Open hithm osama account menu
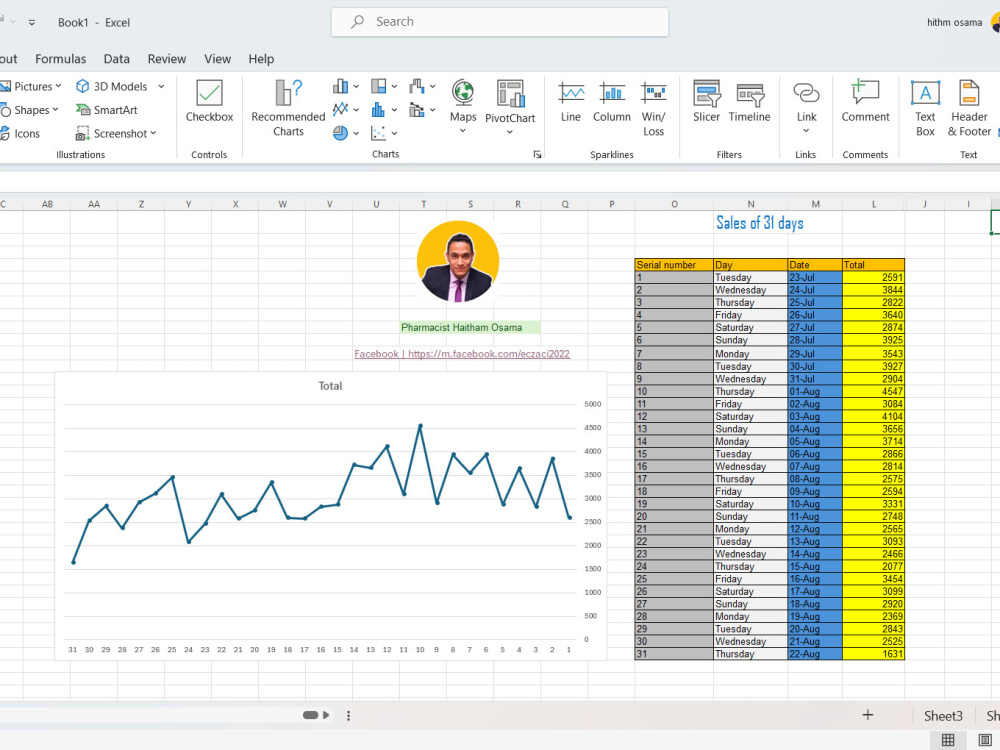 coord(962,22)
